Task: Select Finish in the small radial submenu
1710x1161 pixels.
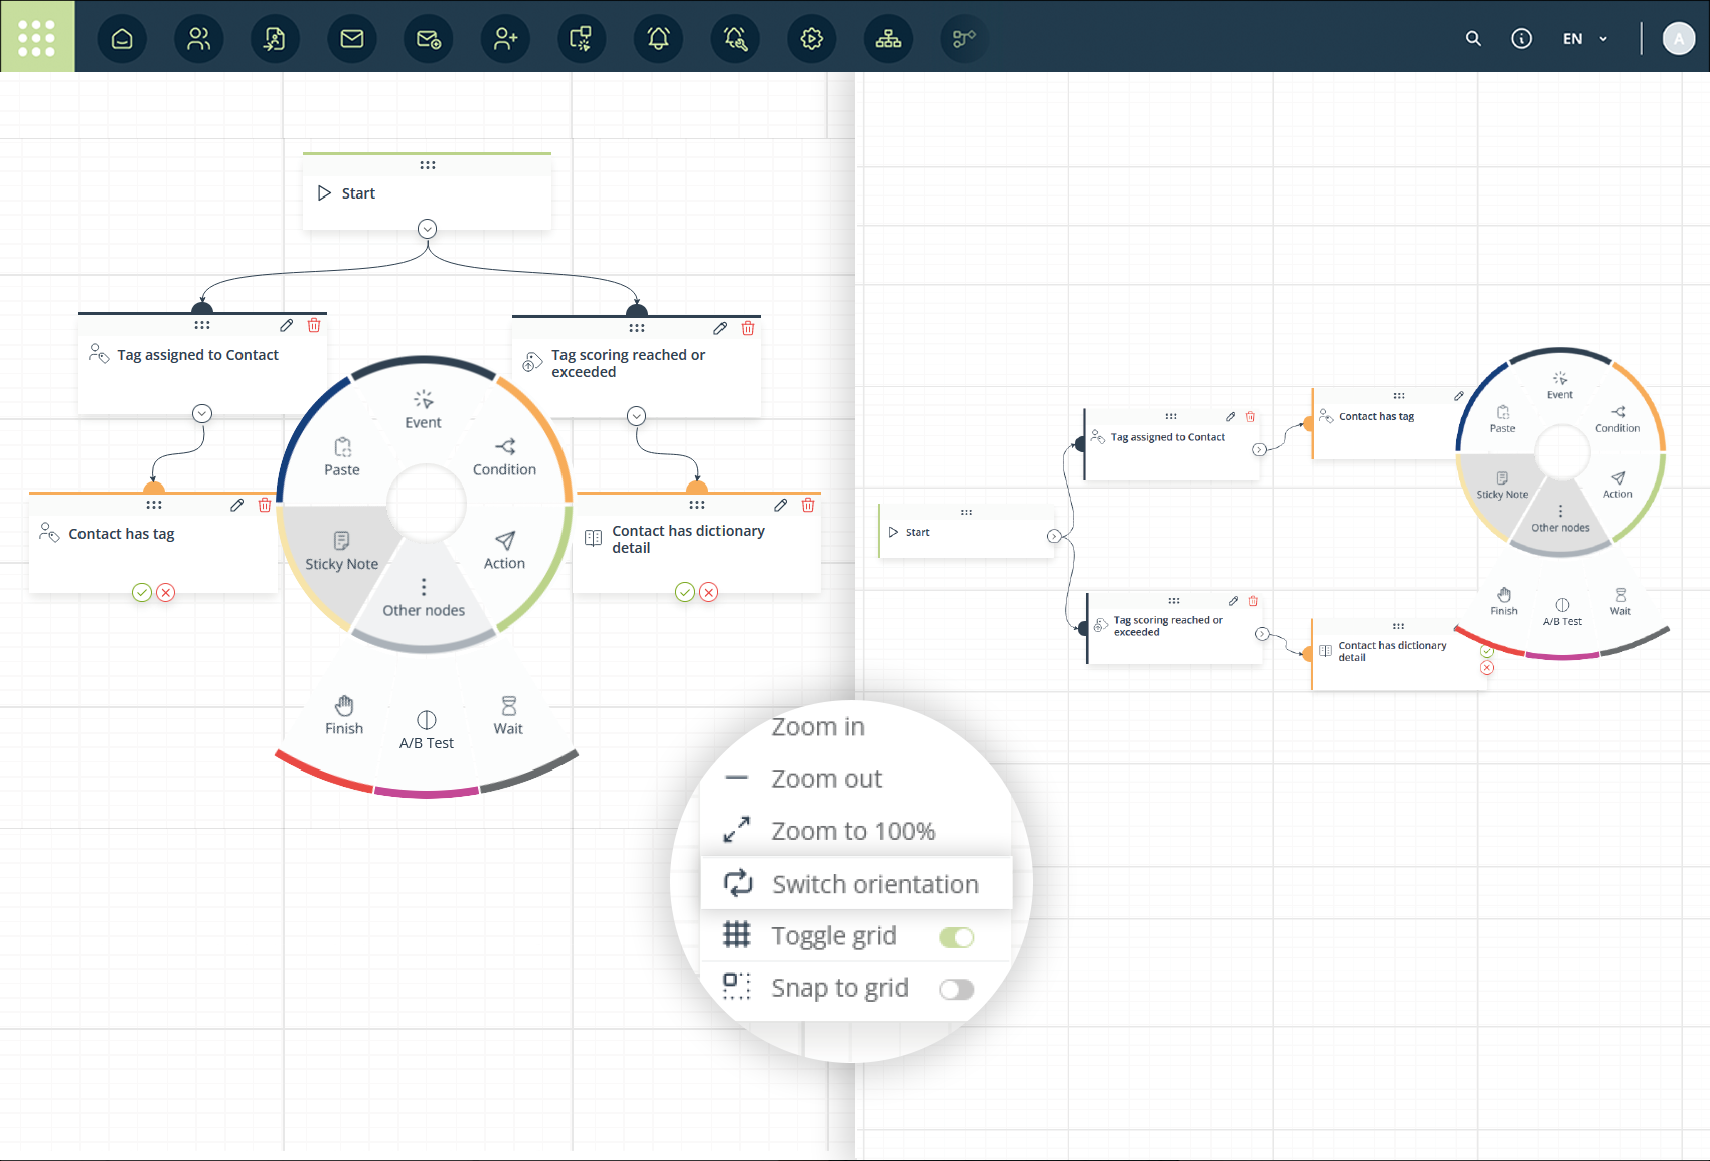Action: pos(1504,602)
